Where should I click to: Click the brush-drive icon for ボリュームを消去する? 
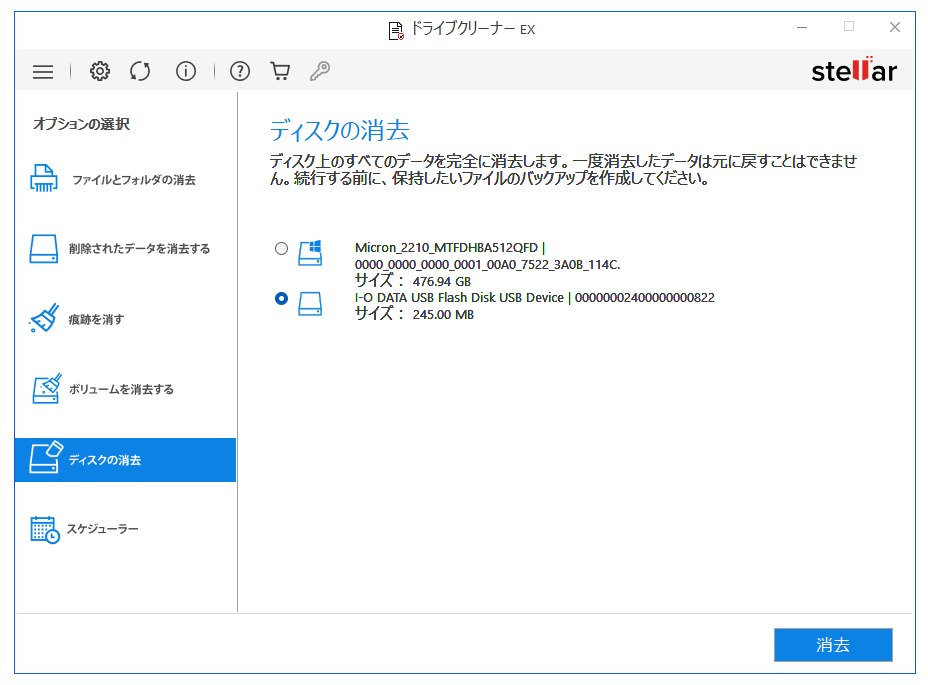click(x=47, y=388)
